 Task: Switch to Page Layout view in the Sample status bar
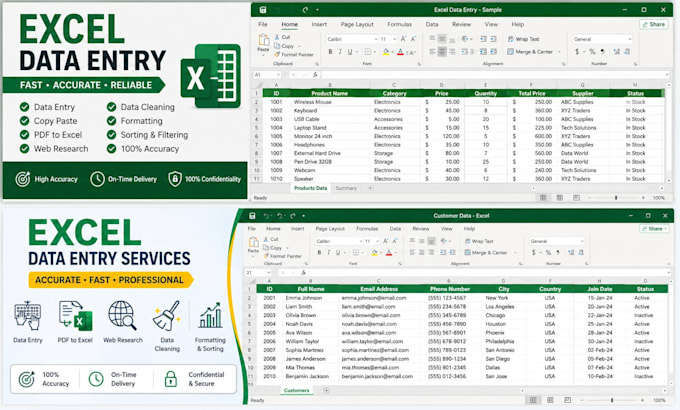pyautogui.click(x=560, y=197)
